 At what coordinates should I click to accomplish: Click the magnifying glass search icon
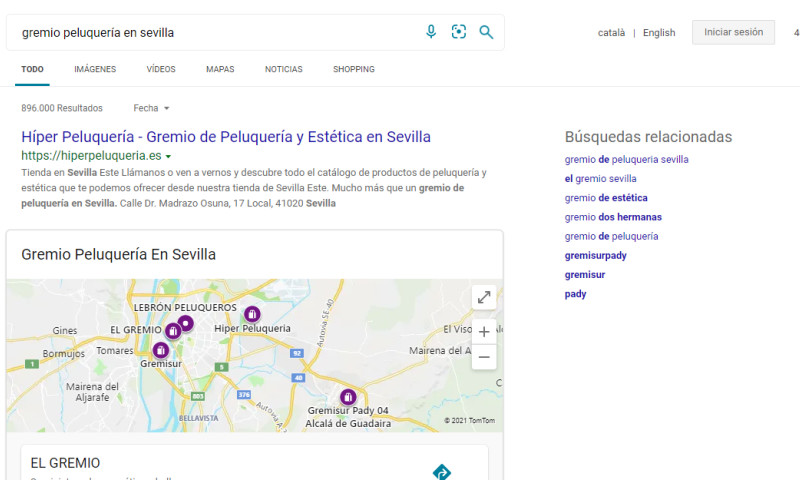tap(486, 32)
